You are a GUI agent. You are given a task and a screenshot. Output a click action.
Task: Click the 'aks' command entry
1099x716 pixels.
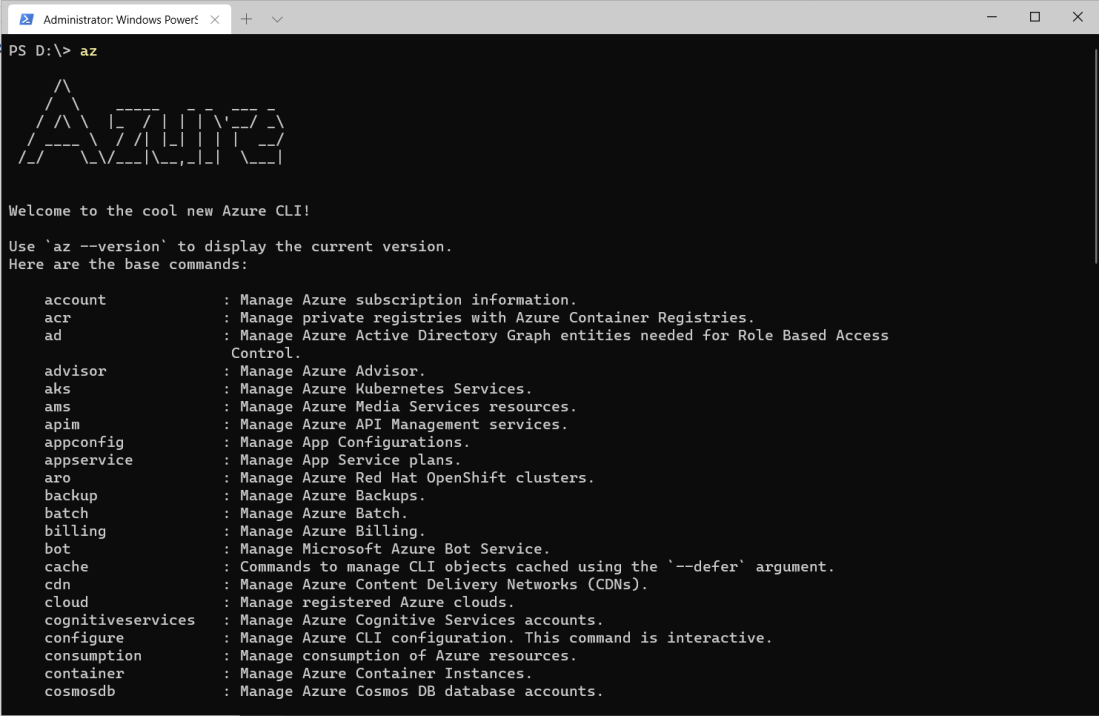tap(57, 389)
